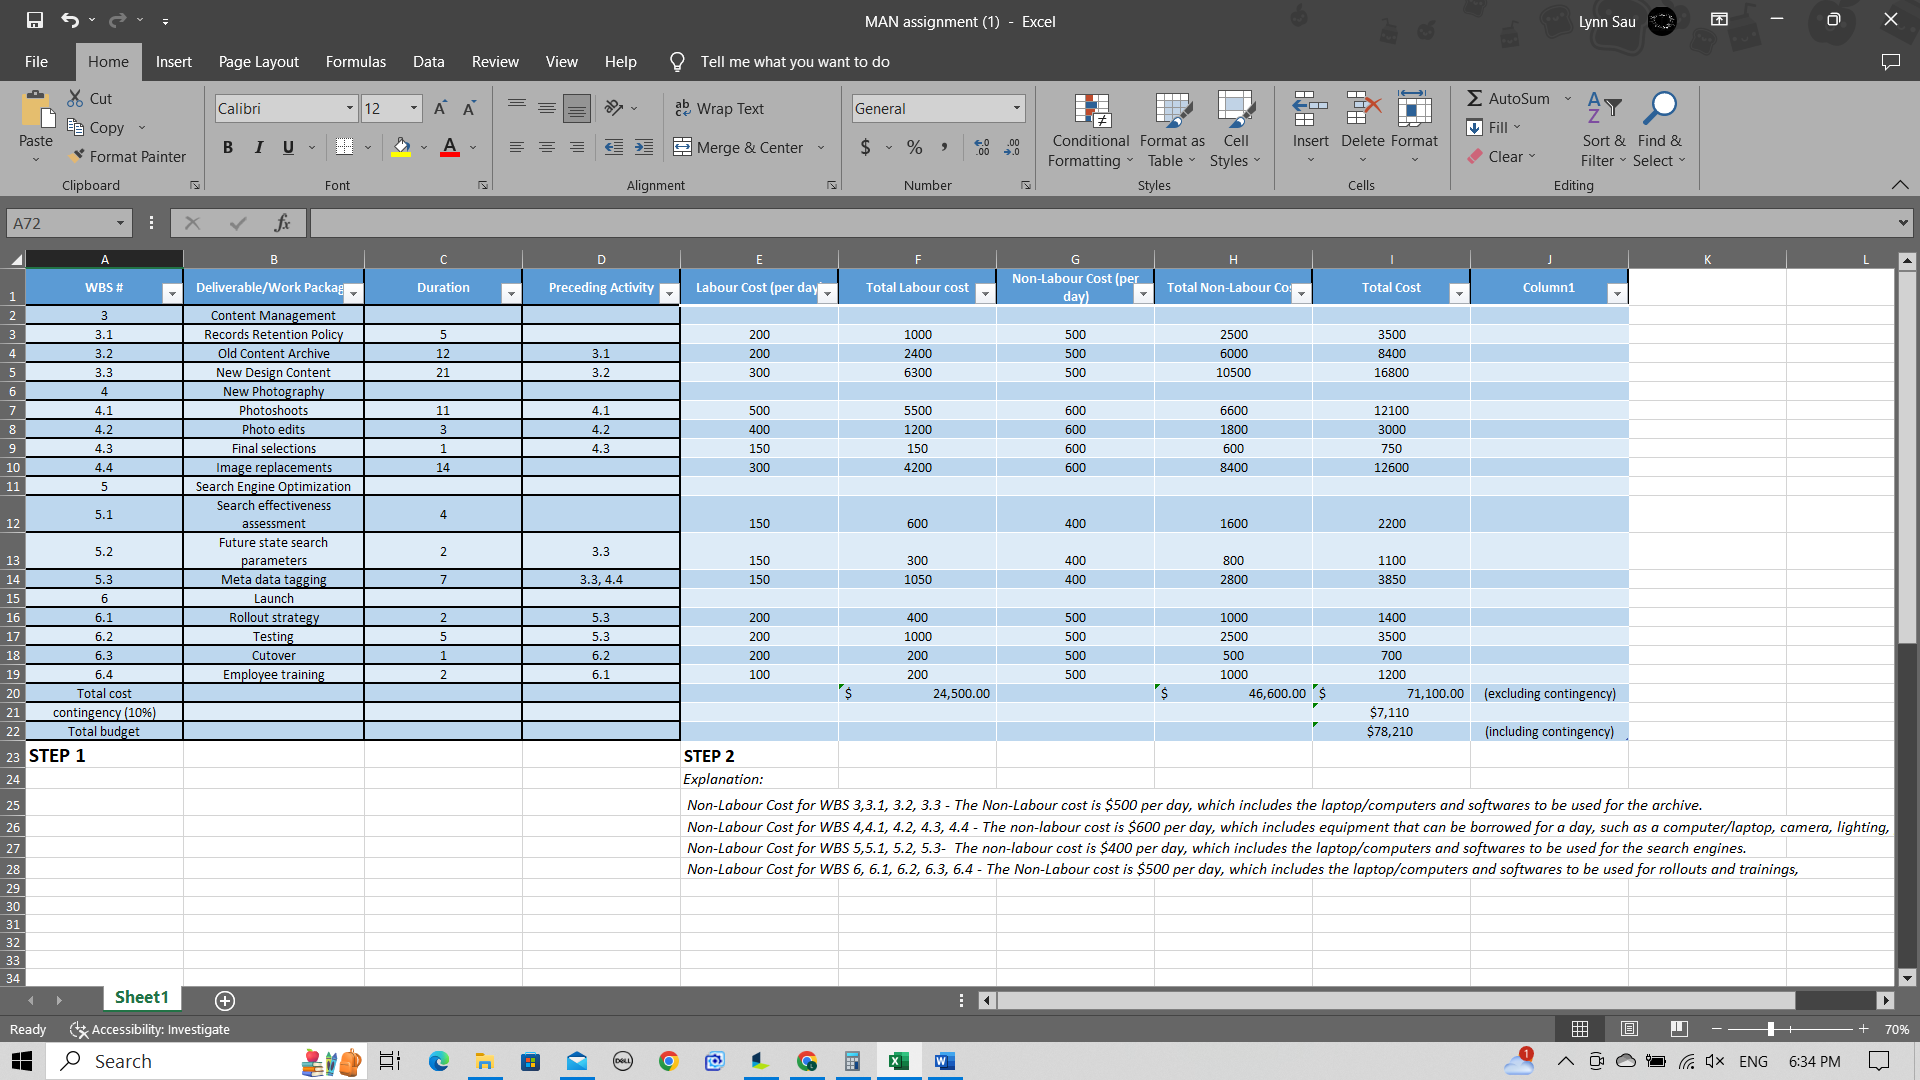The width and height of the screenshot is (1920, 1080).
Task: Select the Format Painter brush
Action: [77, 156]
